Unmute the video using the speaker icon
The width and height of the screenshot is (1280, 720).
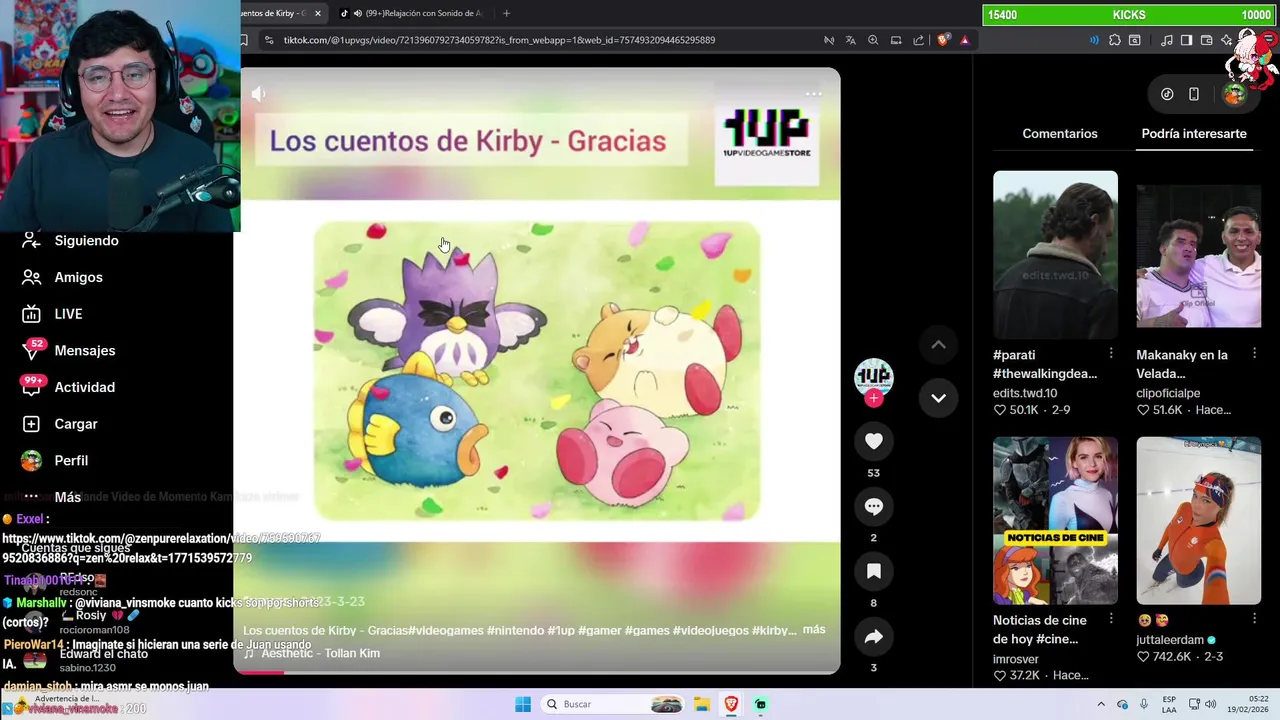click(x=258, y=94)
